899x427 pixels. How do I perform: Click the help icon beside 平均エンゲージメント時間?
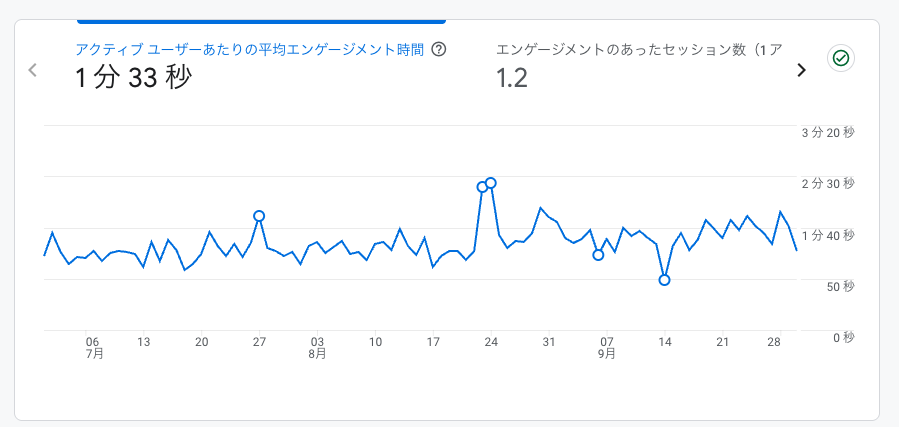tap(438, 49)
